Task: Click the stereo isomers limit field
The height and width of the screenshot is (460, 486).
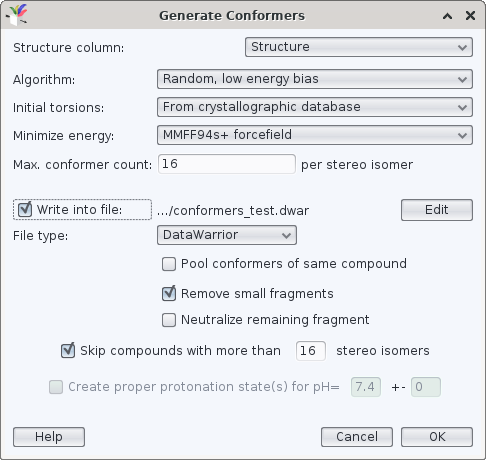Action: click(x=311, y=351)
